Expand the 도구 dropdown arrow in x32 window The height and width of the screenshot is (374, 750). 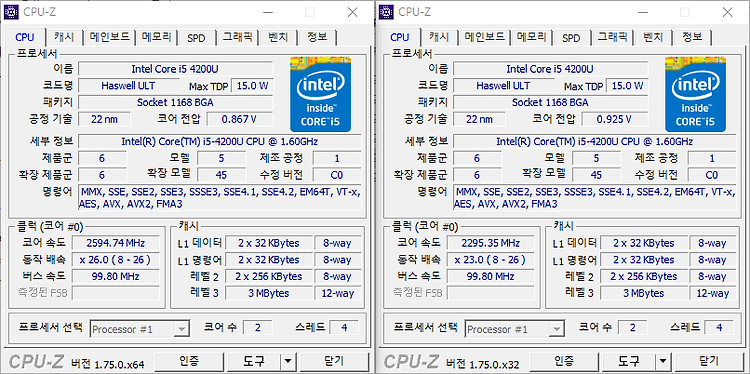[662, 361]
